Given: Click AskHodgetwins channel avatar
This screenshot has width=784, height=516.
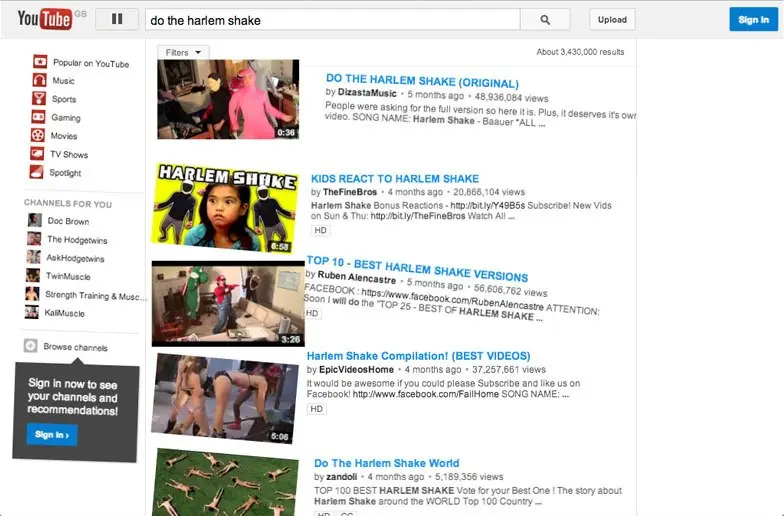Looking at the screenshot, I should pyautogui.click(x=34, y=257).
